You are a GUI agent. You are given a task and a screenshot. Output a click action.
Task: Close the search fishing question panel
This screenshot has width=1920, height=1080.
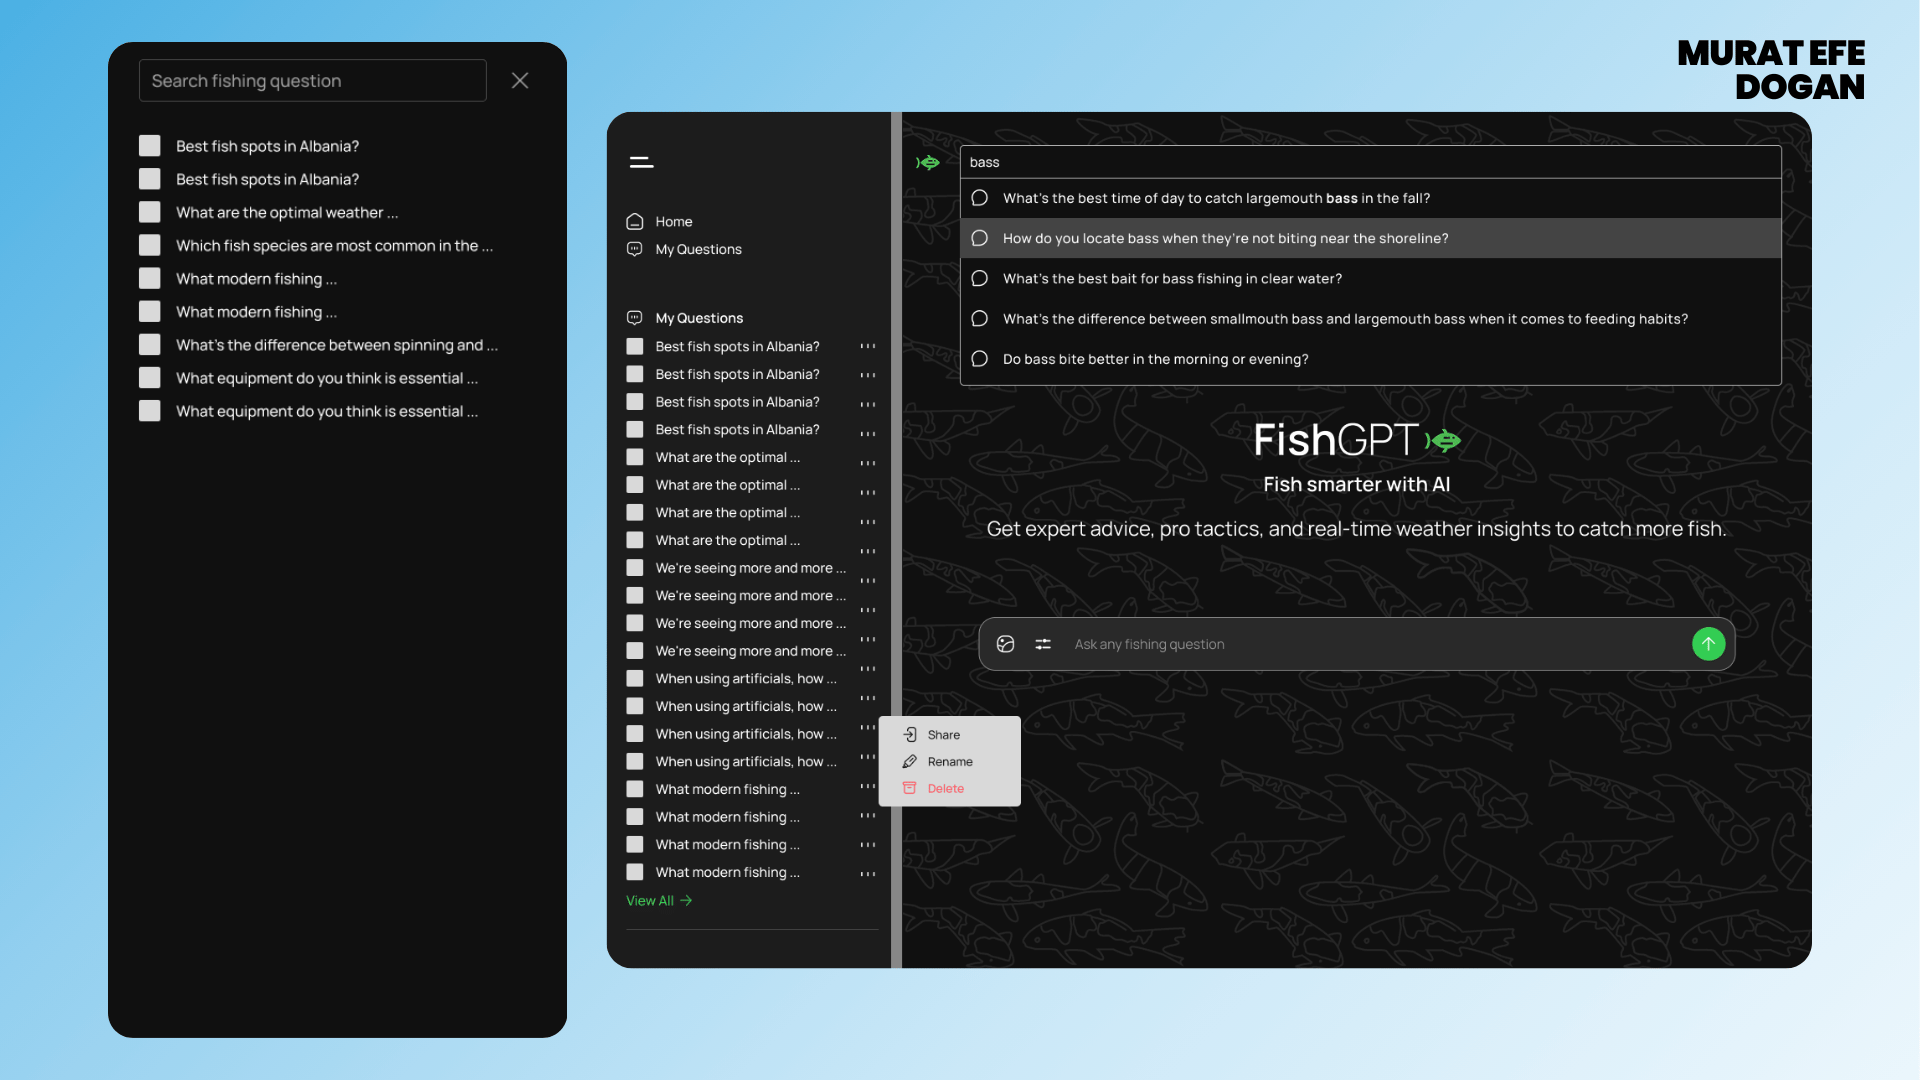[520, 80]
